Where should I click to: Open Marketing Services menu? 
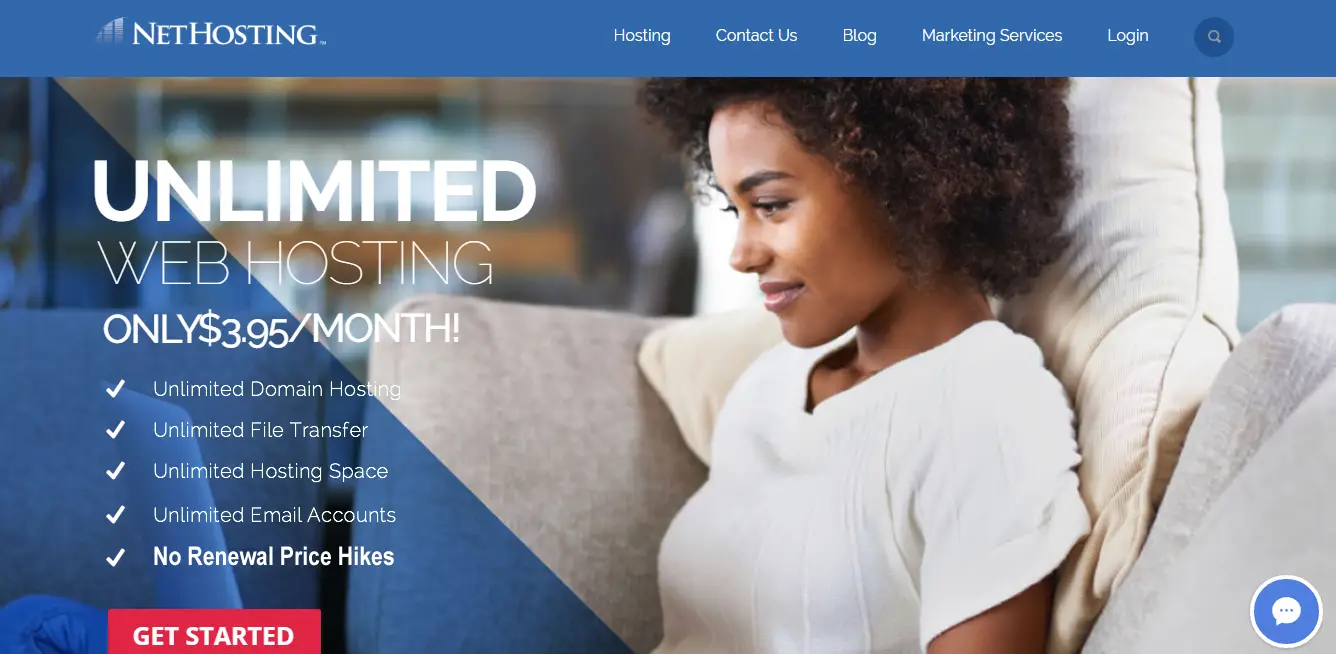992,35
